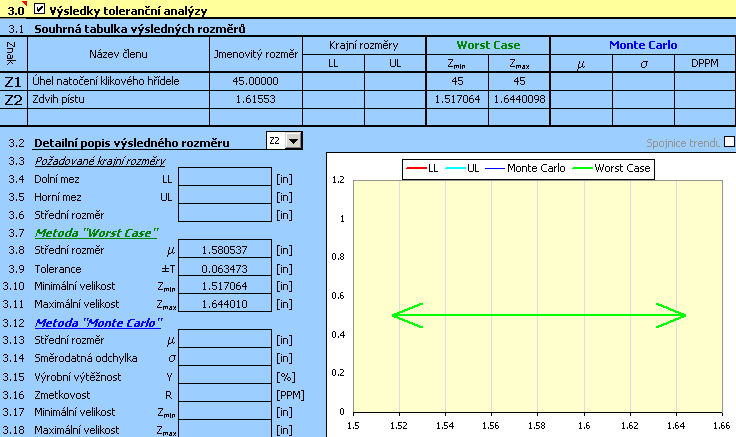736x437 pixels.
Task: Click the LL legend entry in chart
Action: point(422,168)
